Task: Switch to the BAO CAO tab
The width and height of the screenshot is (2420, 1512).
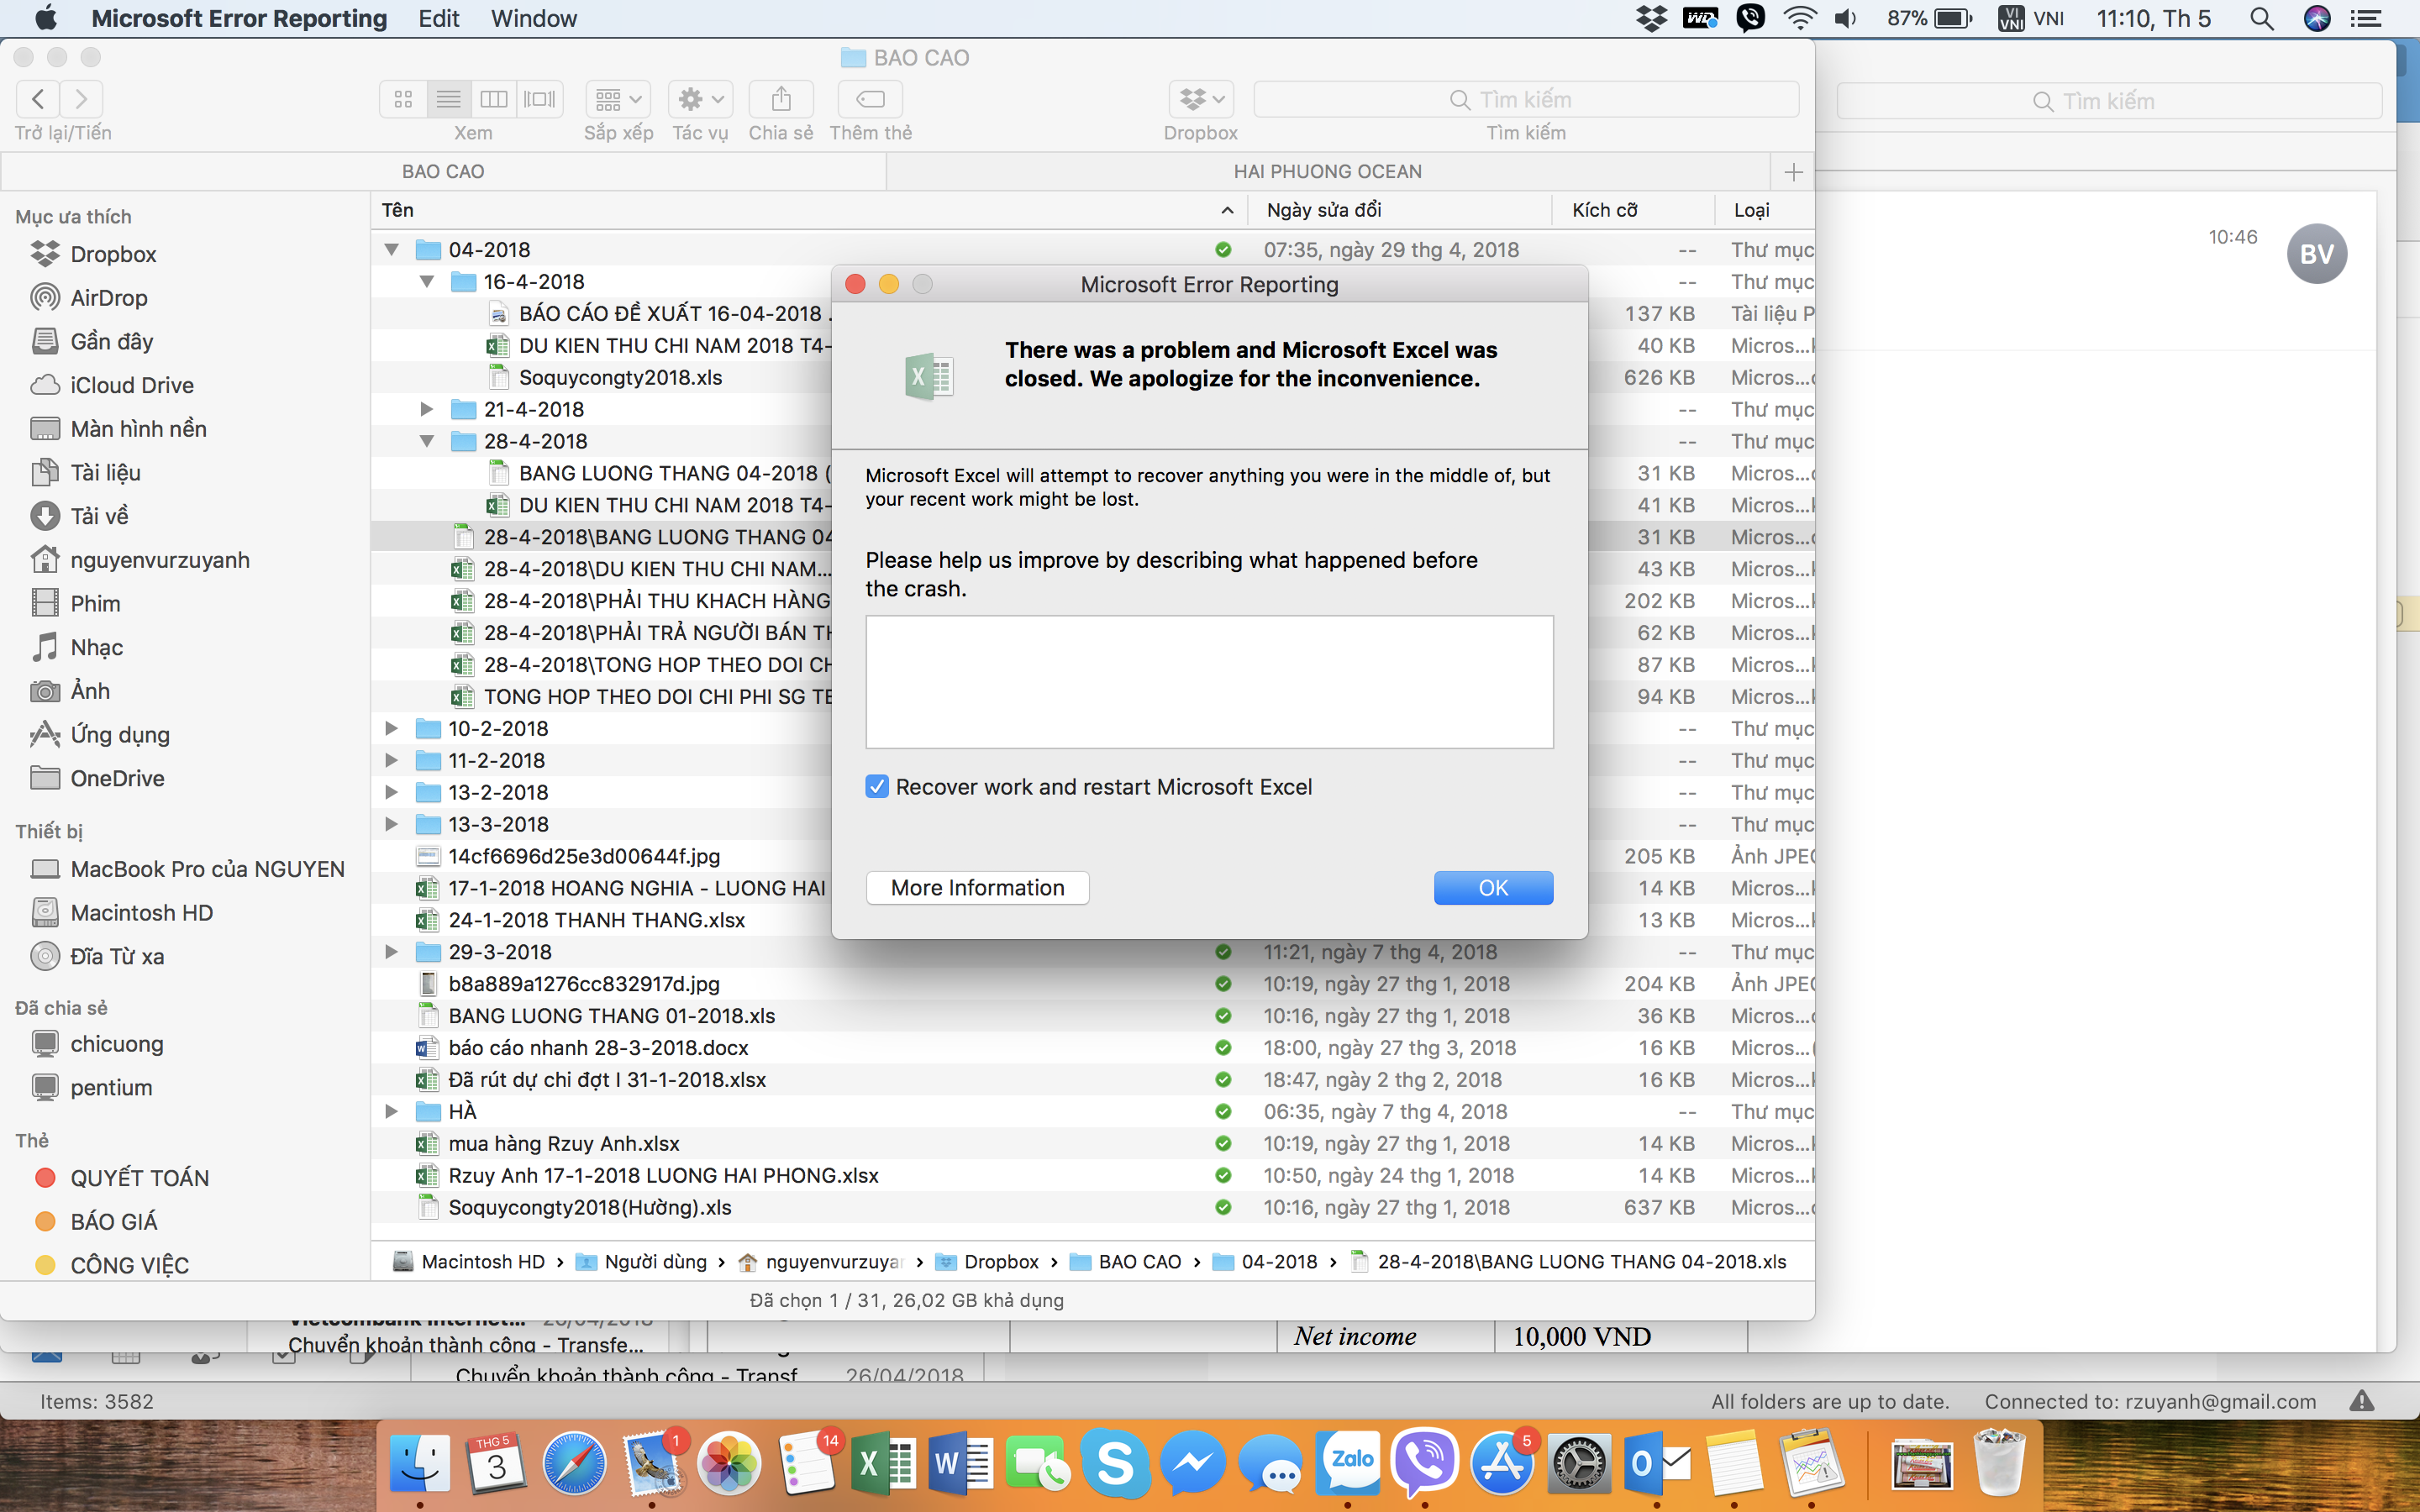Action: (443, 172)
